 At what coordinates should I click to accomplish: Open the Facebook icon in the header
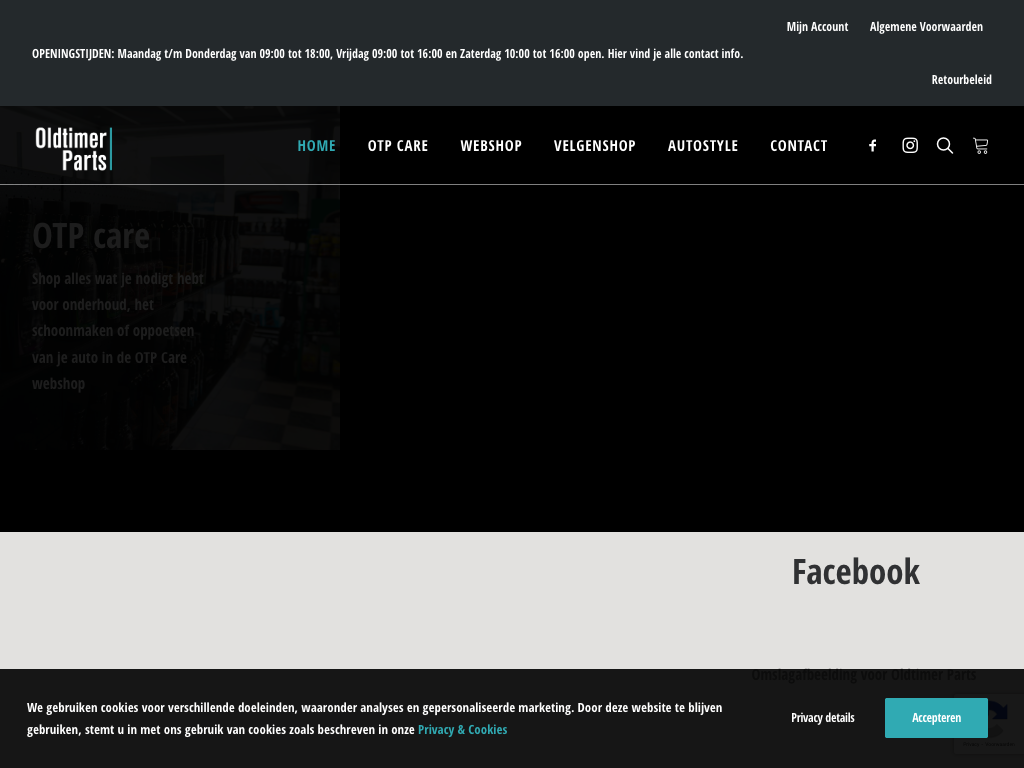coord(872,146)
